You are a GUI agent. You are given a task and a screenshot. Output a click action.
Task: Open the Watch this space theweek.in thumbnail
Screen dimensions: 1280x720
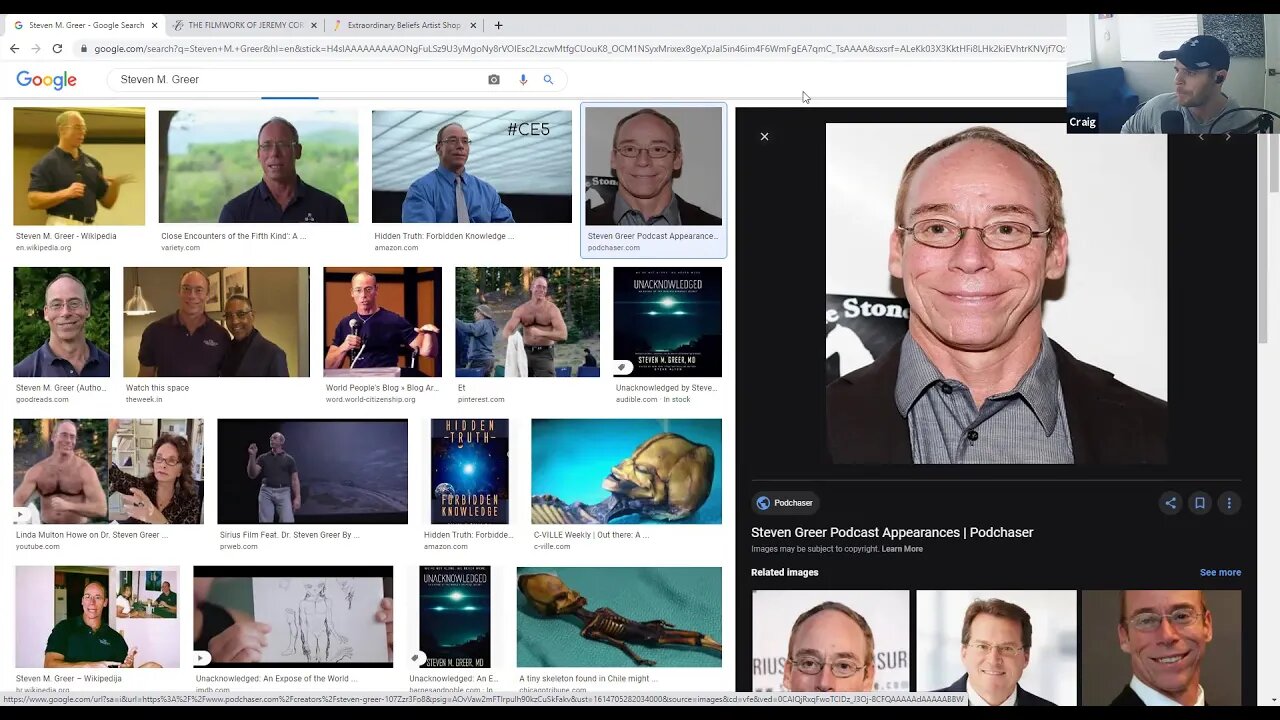point(216,322)
